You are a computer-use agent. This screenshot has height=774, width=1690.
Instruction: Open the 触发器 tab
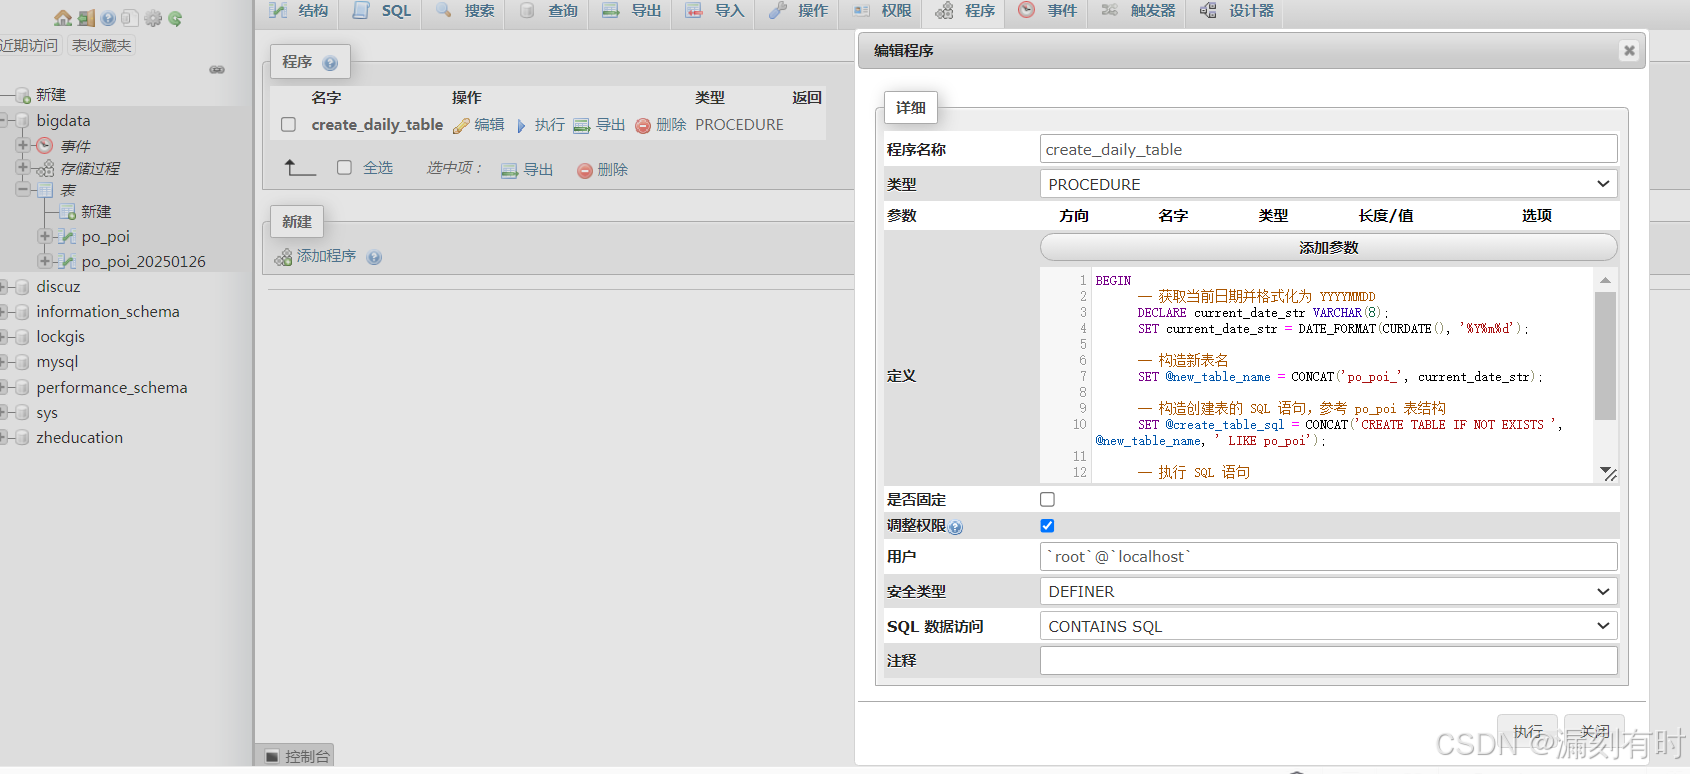[1139, 11]
